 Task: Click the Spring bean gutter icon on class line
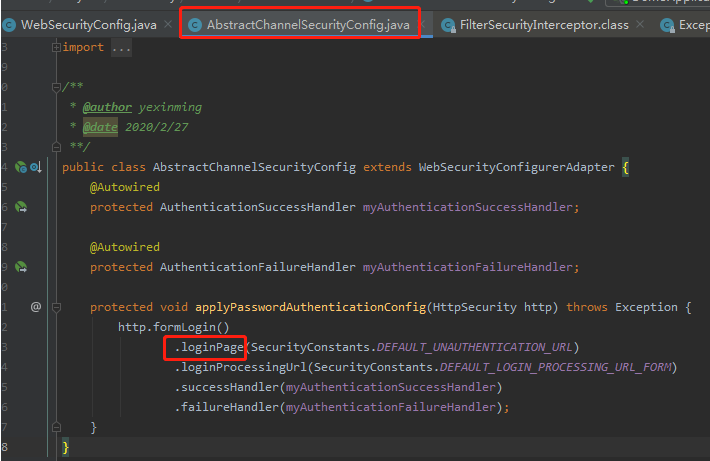pos(21,167)
